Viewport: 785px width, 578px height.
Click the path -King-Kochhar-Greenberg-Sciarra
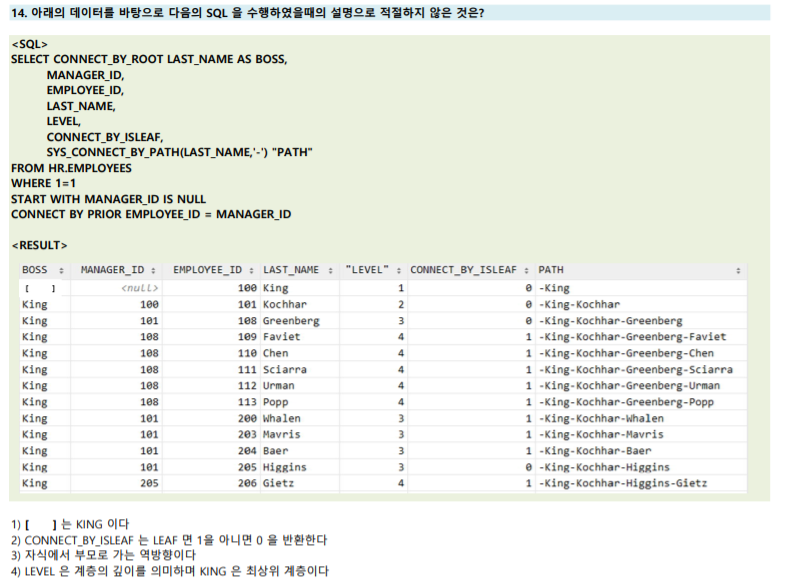coord(635,370)
